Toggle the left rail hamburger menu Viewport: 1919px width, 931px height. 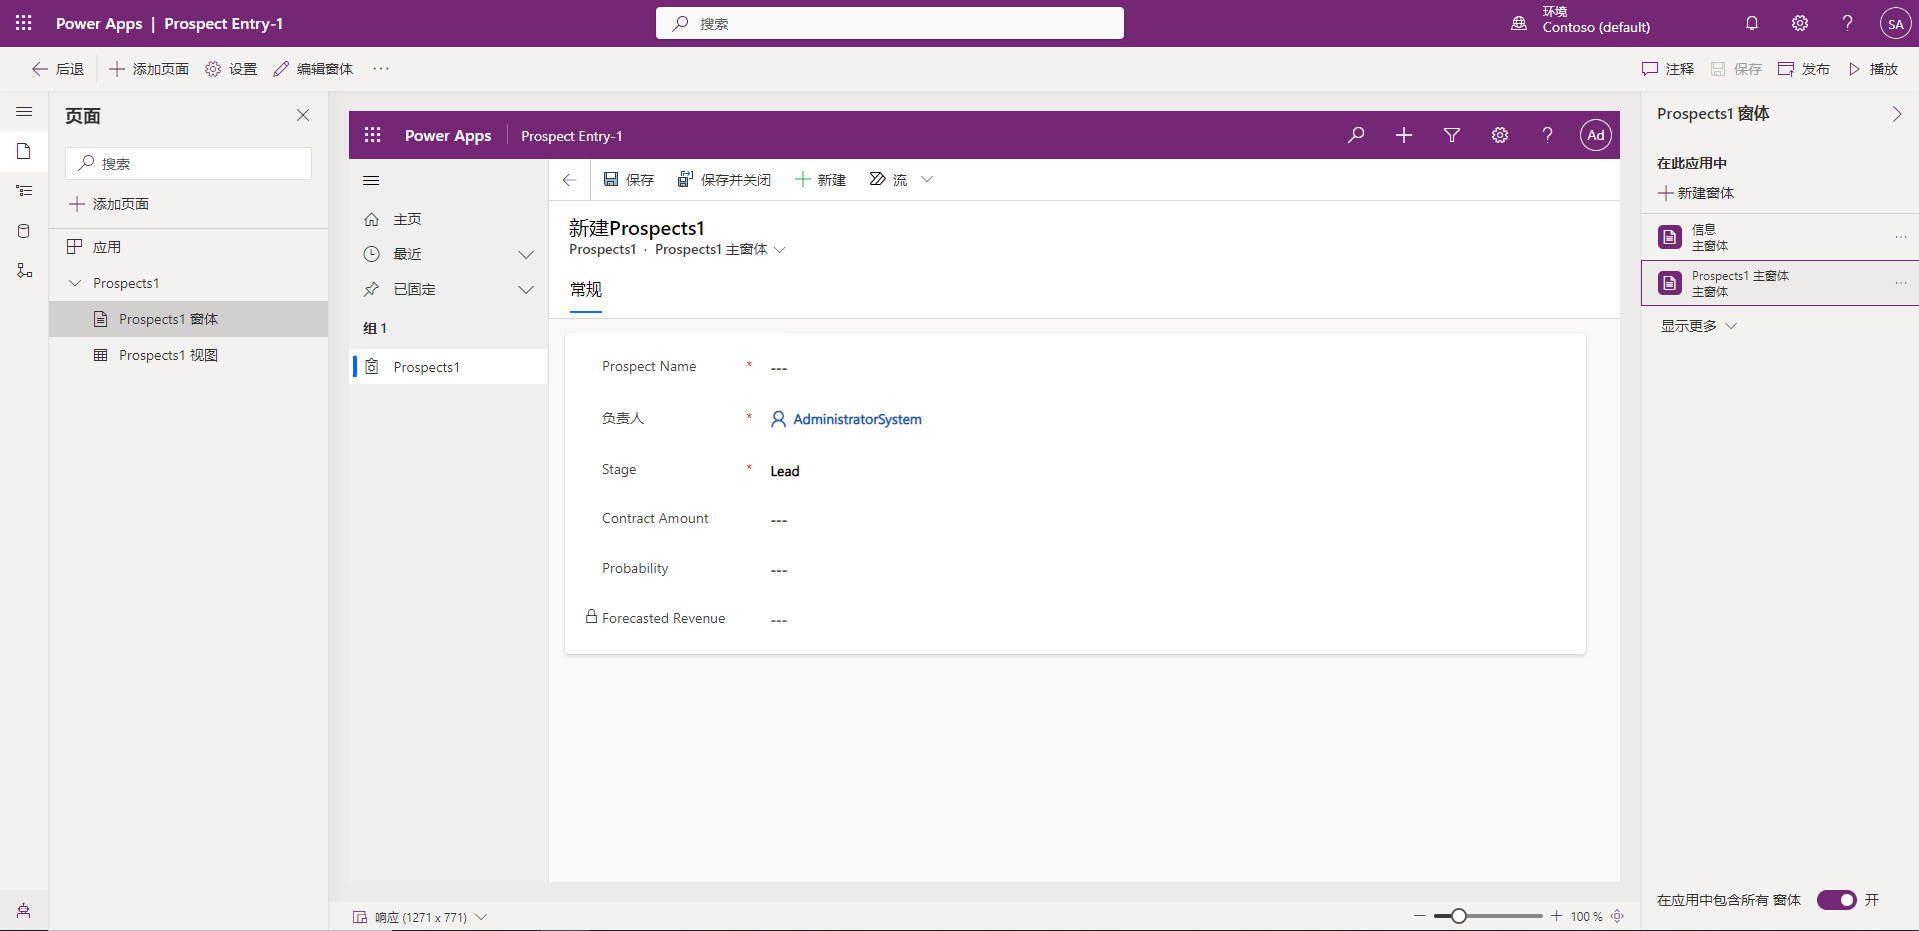(x=24, y=112)
